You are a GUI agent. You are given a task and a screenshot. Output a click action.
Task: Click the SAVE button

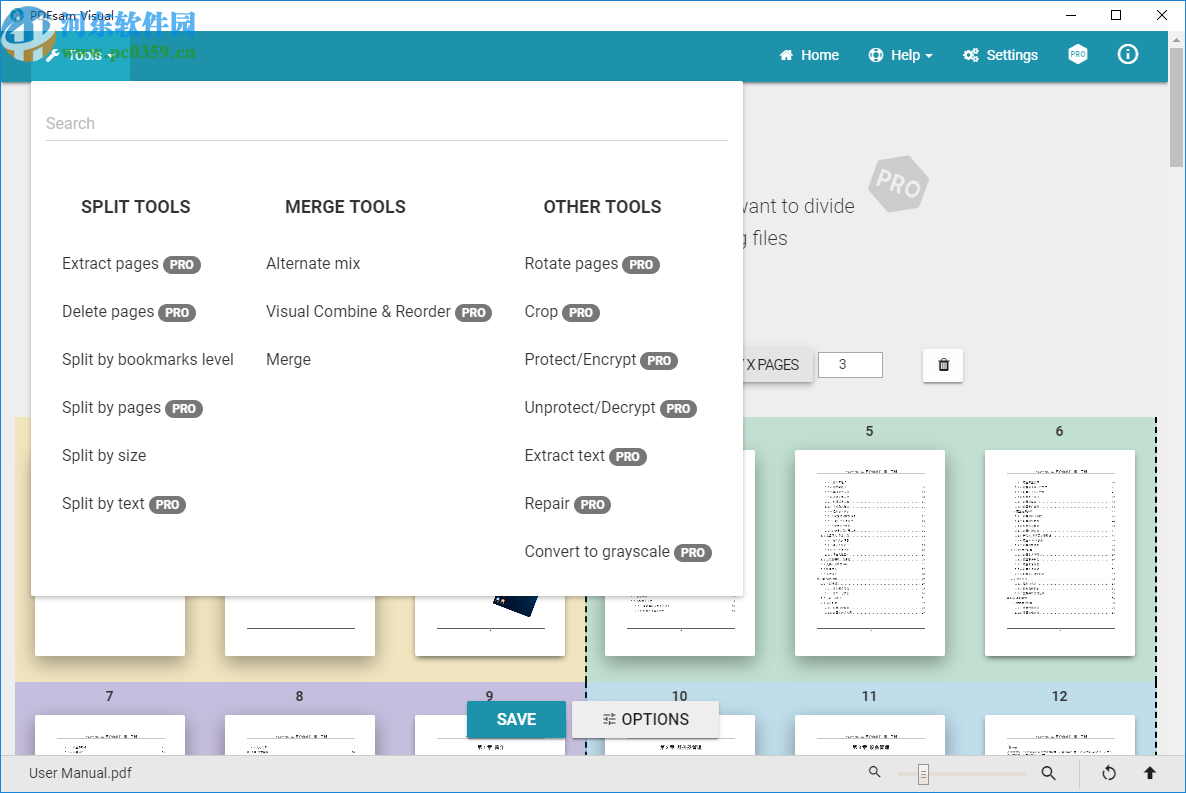[516, 720]
